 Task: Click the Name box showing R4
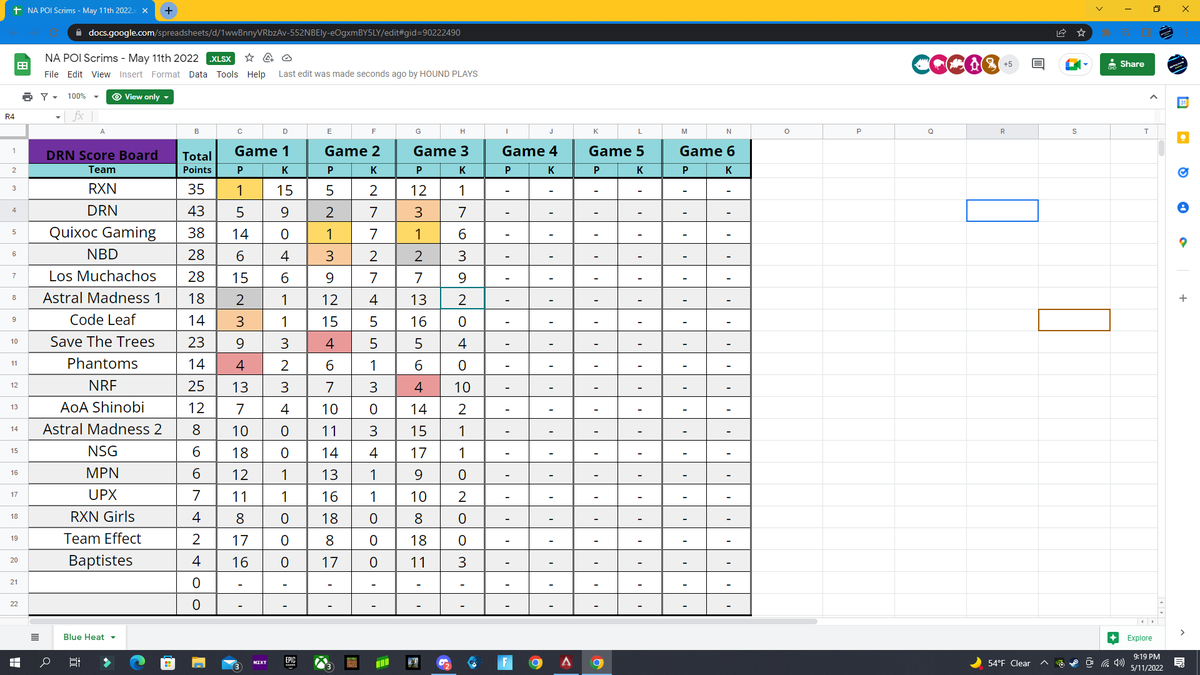pos(25,117)
